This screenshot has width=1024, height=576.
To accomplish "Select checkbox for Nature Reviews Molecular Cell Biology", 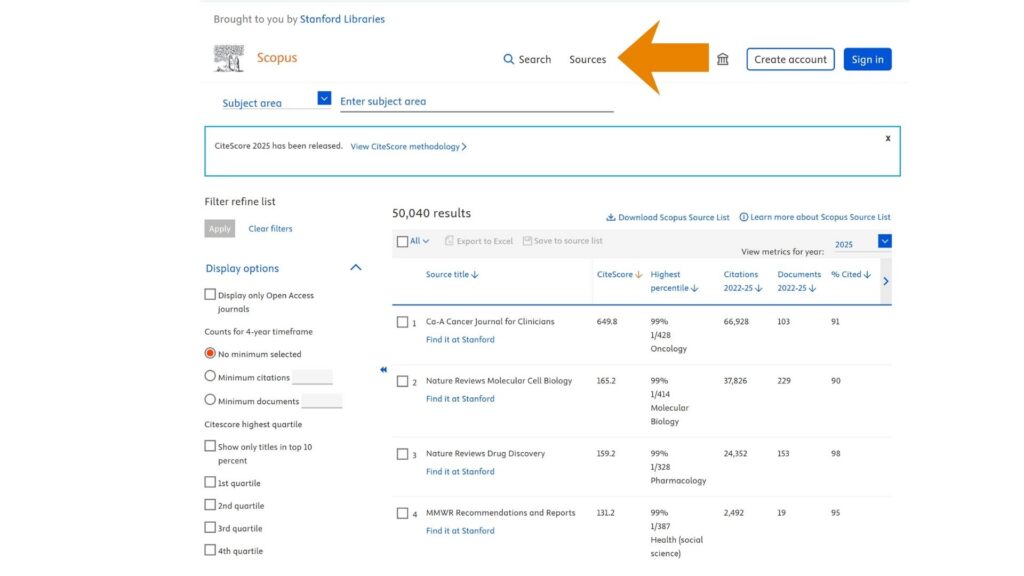I will (x=402, y=381).
